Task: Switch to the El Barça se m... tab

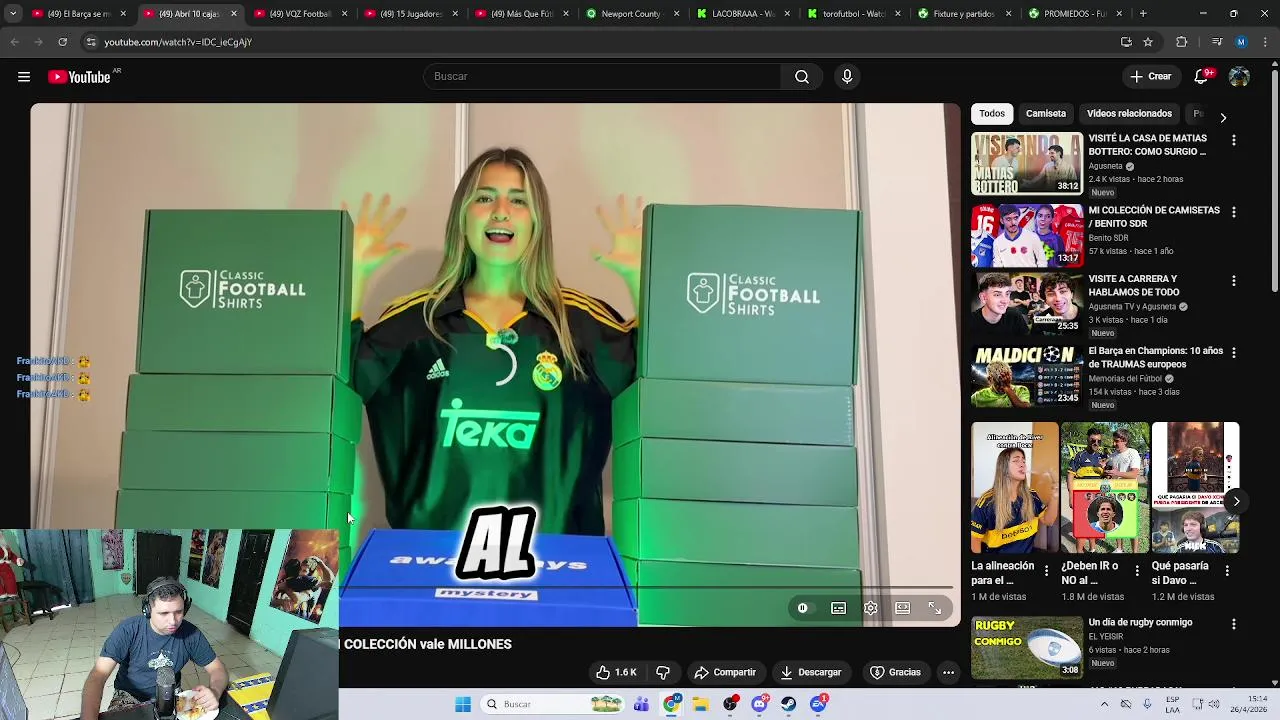Action: coord(79,14)
